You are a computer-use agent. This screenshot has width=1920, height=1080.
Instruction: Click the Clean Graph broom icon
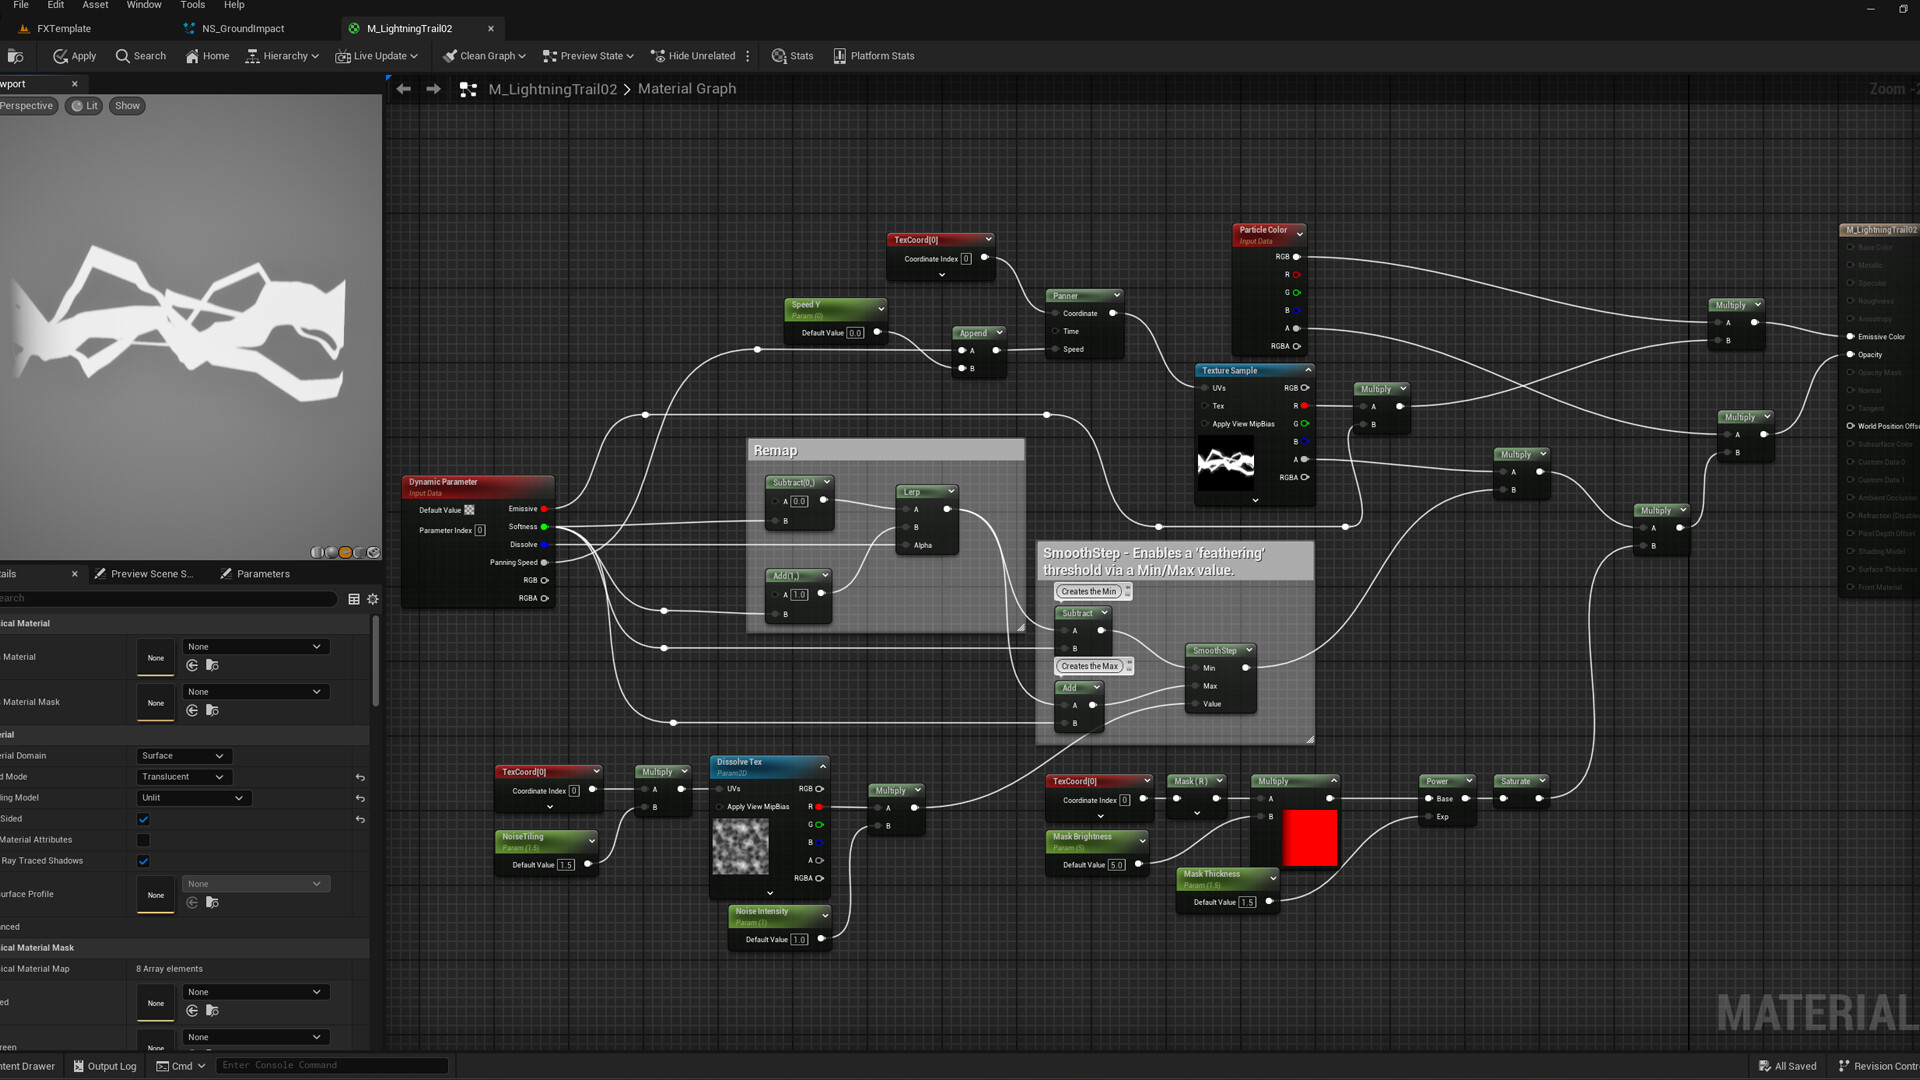point(450,56)
